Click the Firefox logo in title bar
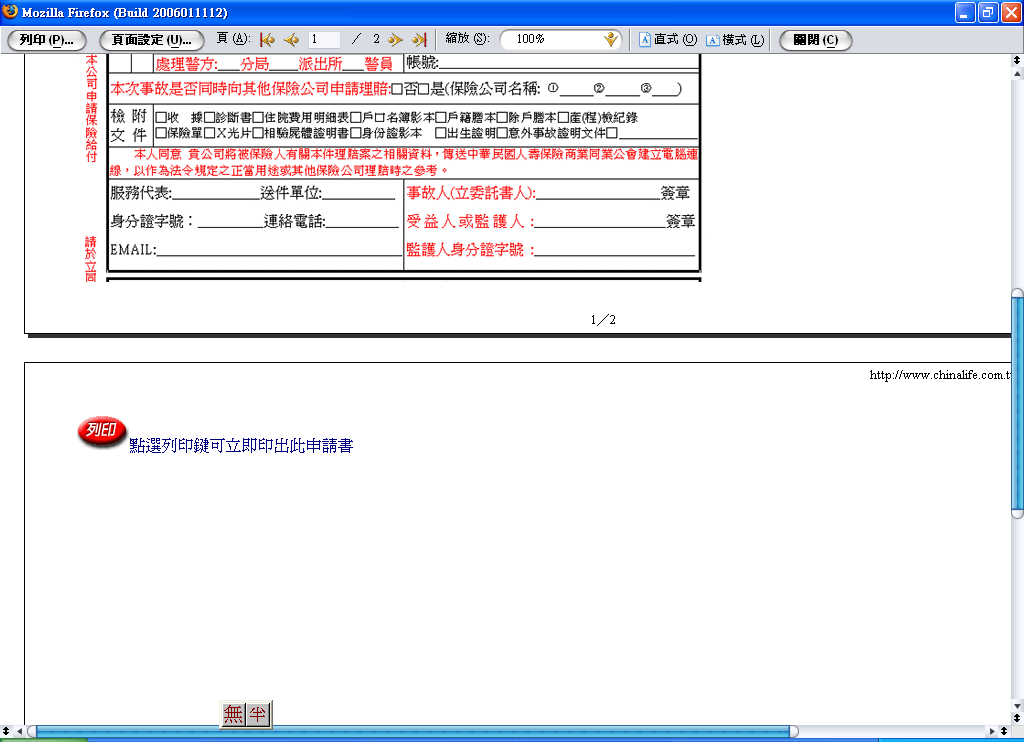The width and height of the screenshot is (1024, 742). pos(10,12)
